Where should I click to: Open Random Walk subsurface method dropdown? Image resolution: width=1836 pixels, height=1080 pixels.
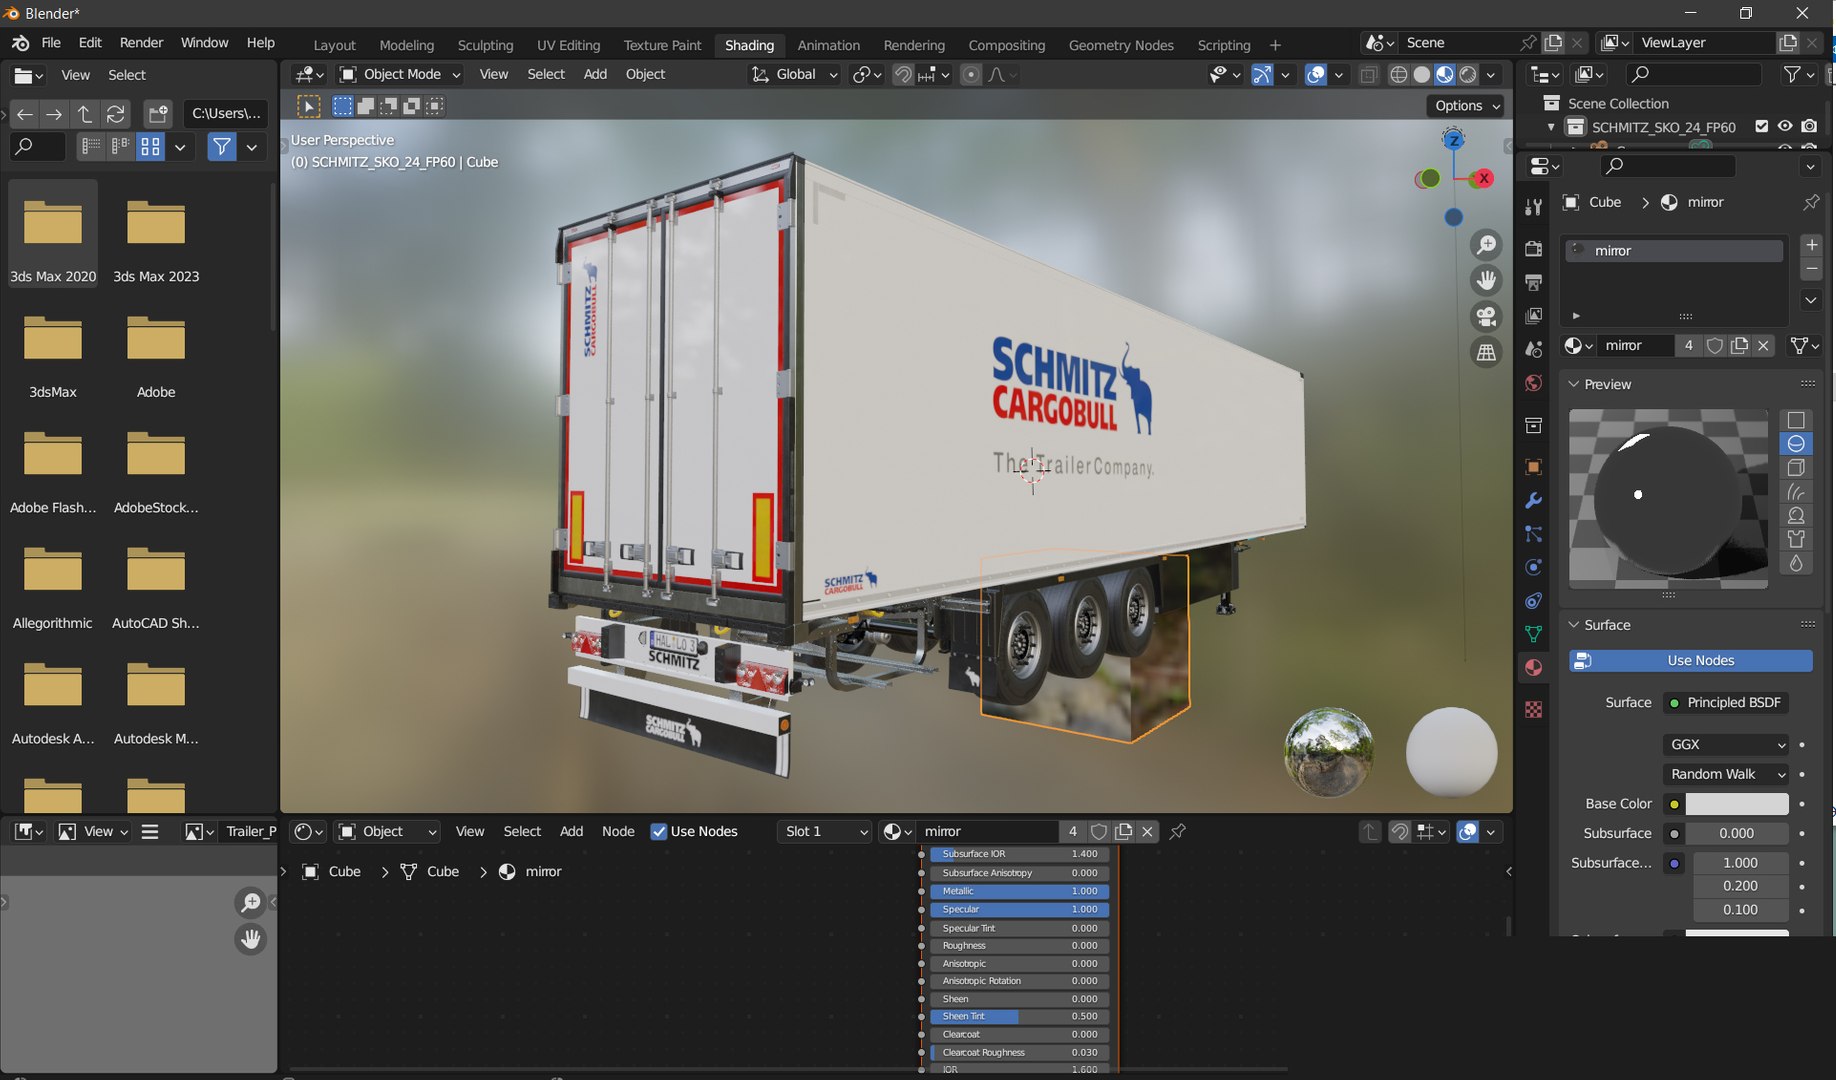click(1726, 774)
